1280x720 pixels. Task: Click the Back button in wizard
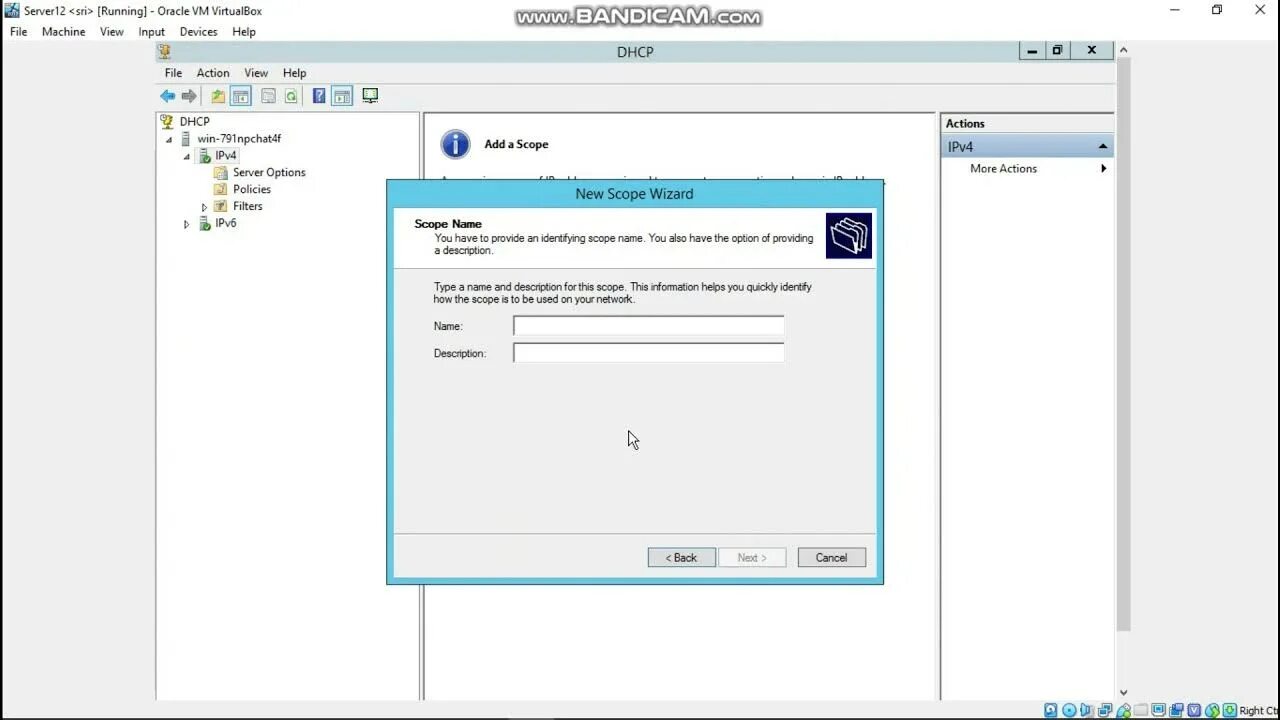click(x=682, y=558)
